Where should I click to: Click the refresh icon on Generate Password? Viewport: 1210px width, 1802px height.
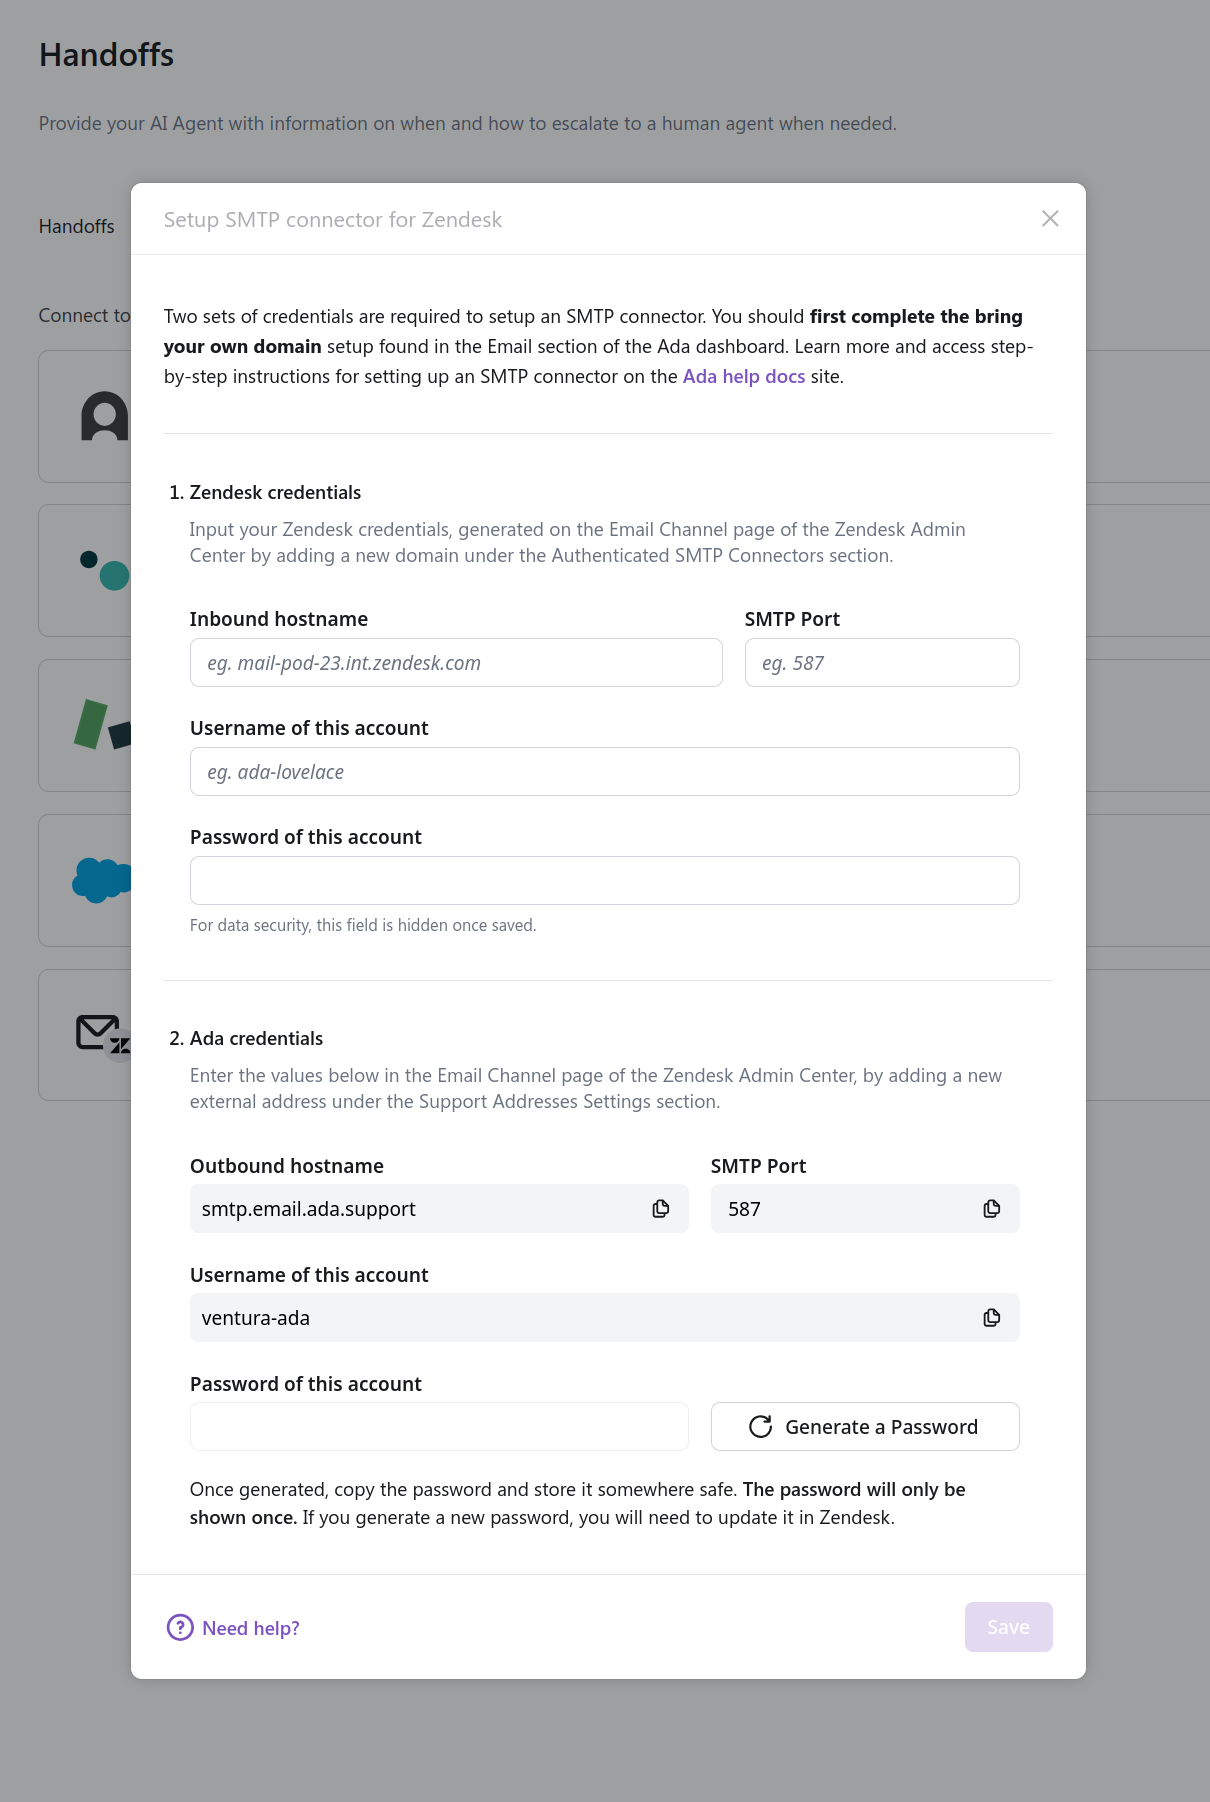[x=761, y=1427]
